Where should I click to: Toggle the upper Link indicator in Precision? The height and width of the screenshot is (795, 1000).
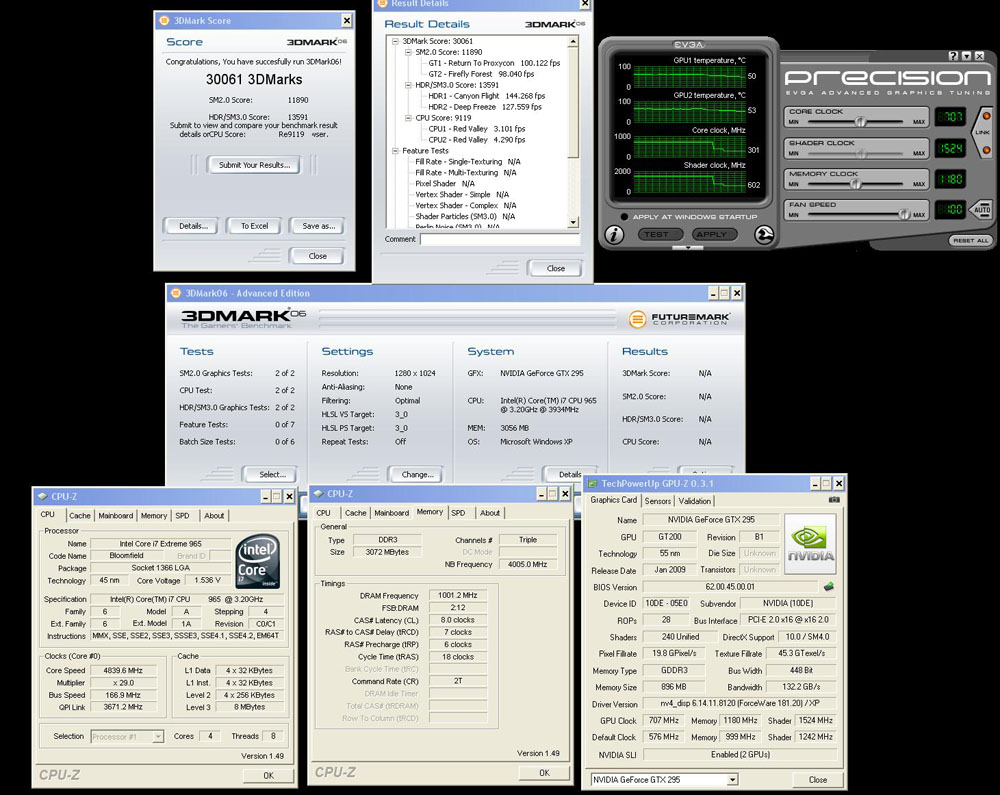[987, 116]
